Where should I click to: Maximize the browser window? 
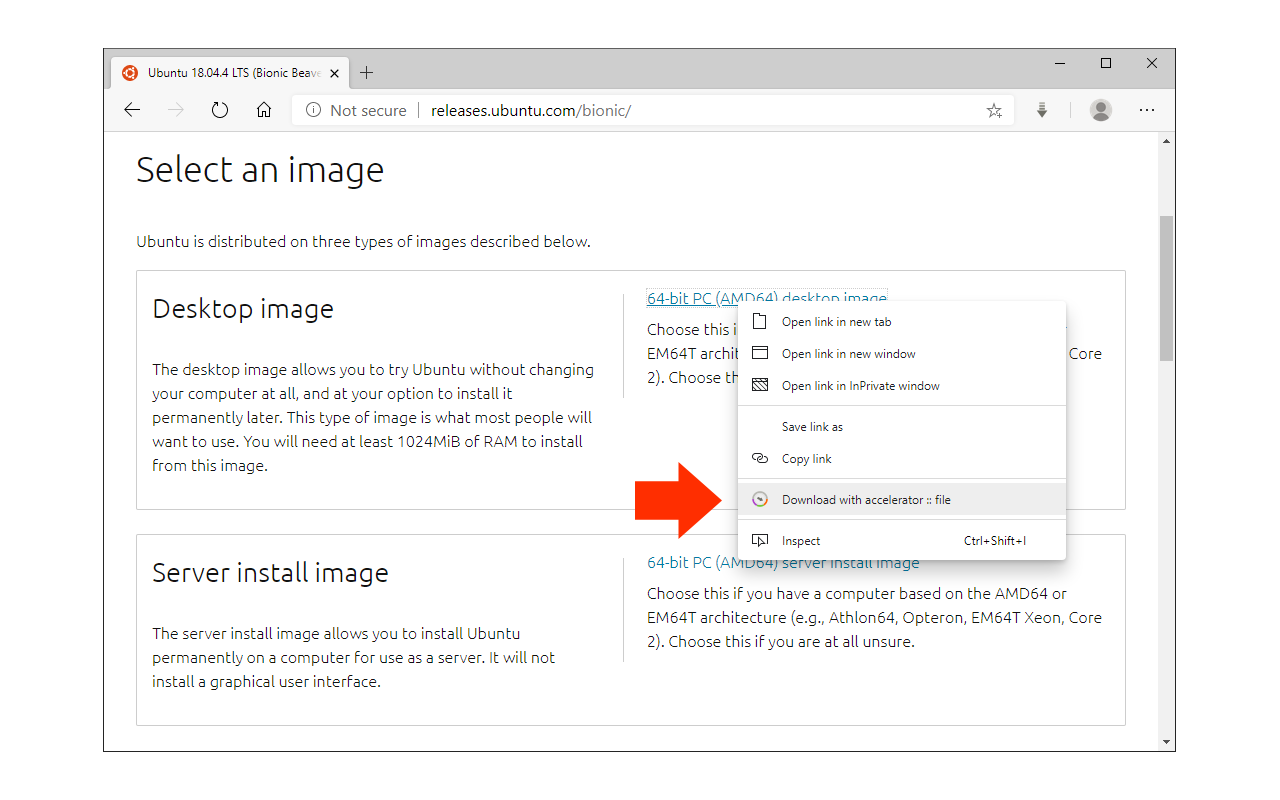pyautogui.click(x=1106, y=63)
